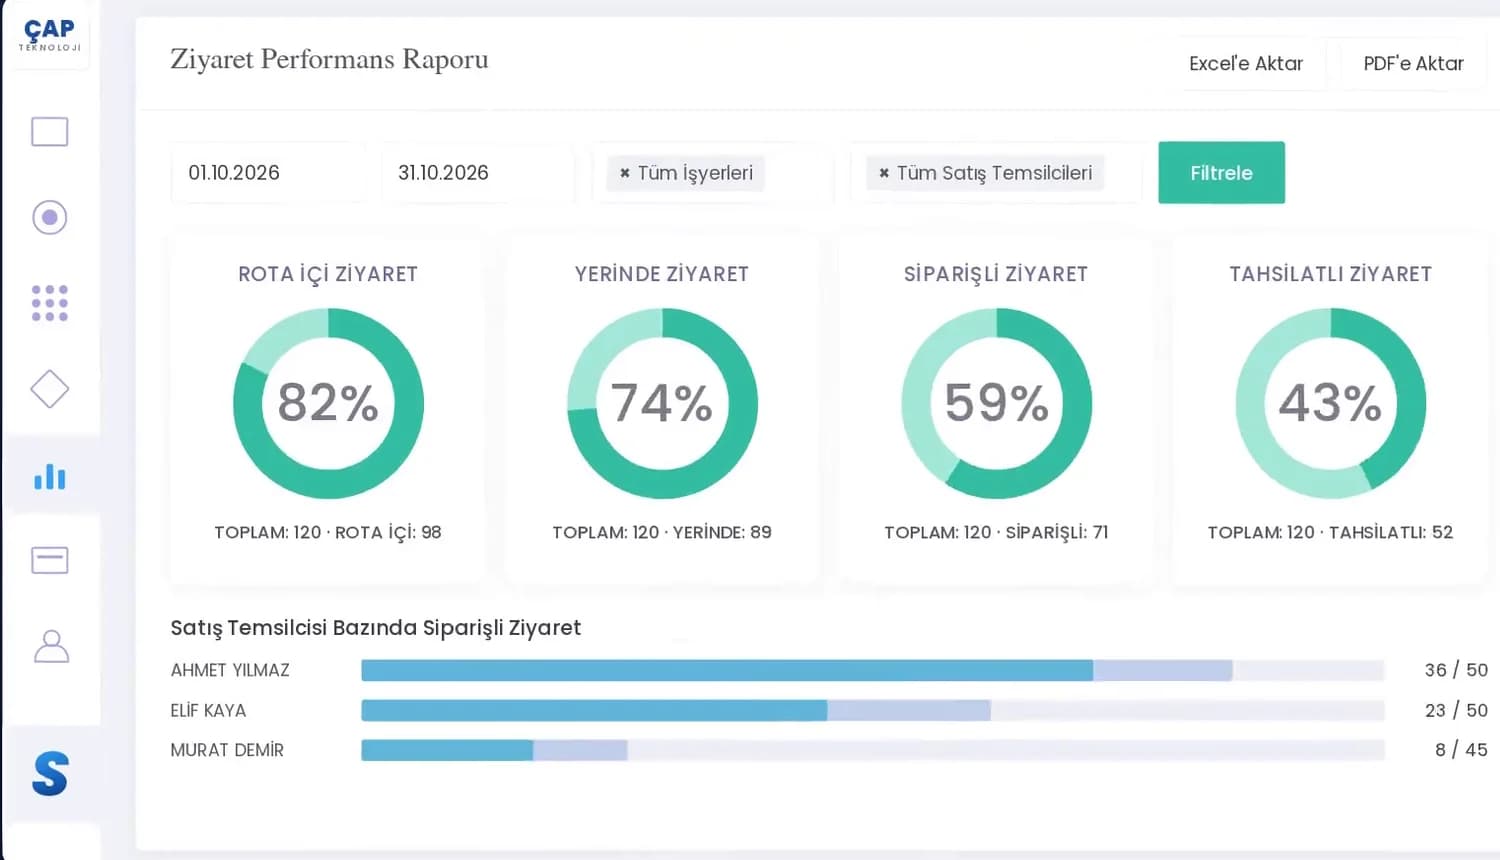The image size is (1500, 860).
Task: Open the dots grid icon in sidebar
Action: (x=50, y=303)
